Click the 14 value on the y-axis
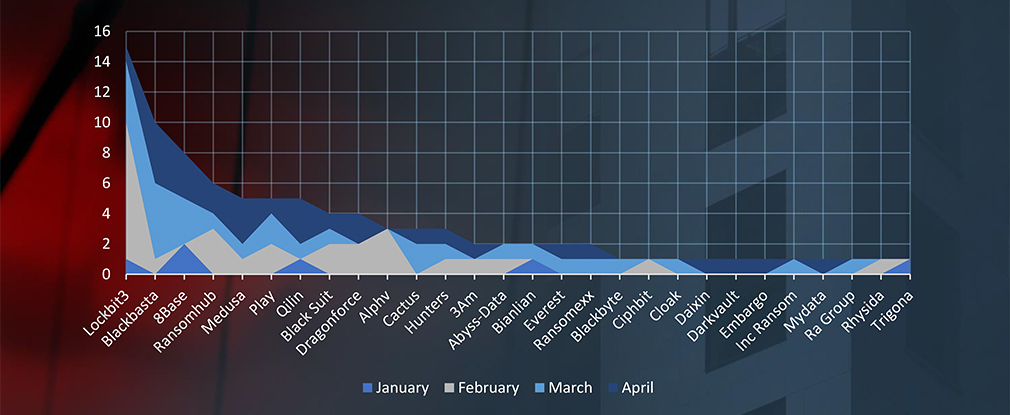This screenshot has height=415, width=1010. tap(103, 62)
